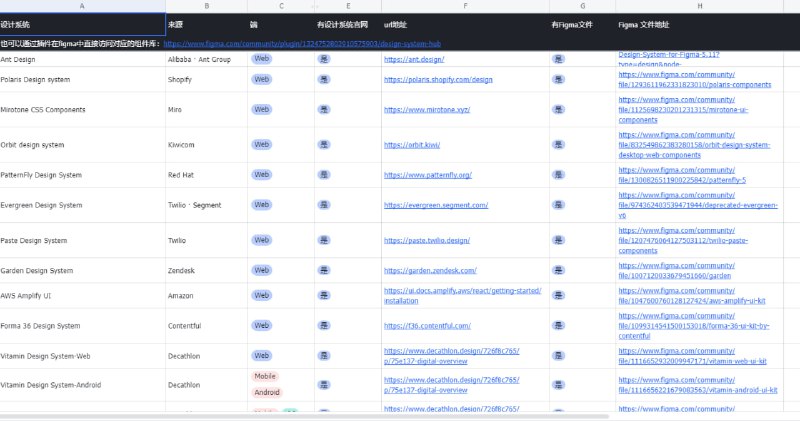This screenshot has height=421, width=800.
Task: Select column F header
Action: (465, 6)
